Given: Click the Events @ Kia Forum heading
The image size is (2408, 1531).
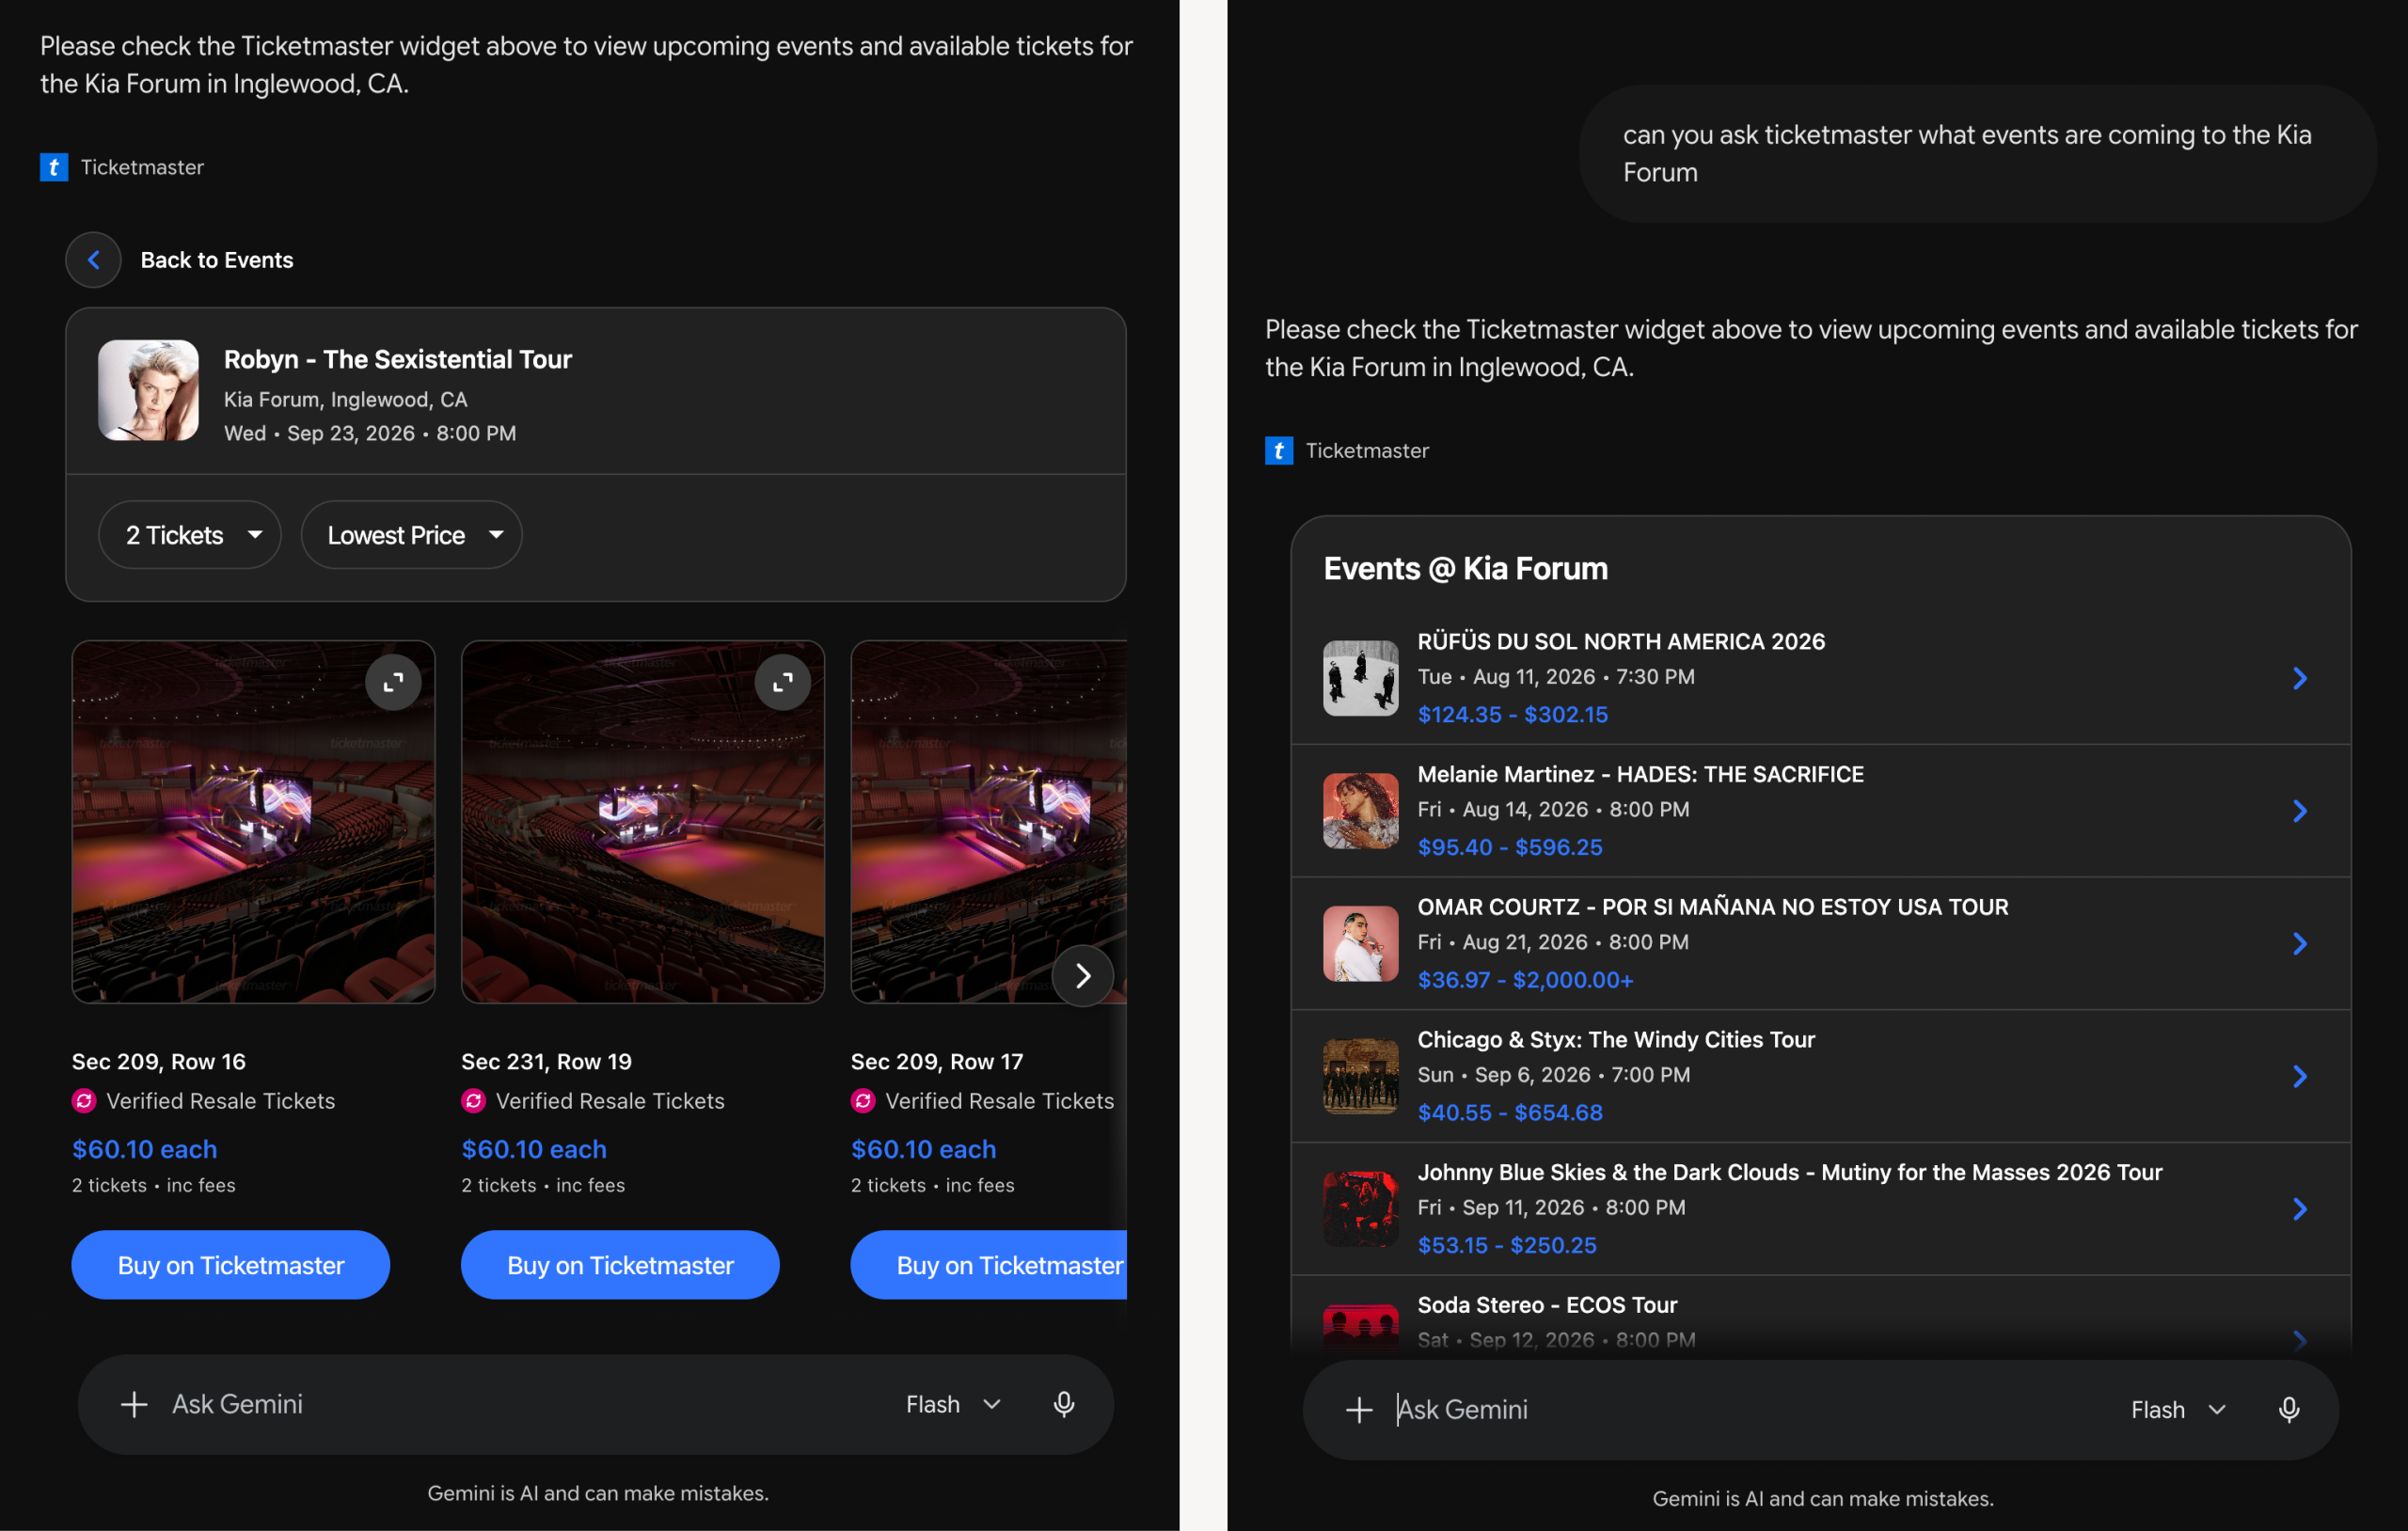Looking at the screenshot, I should (x=1465, y=569).
